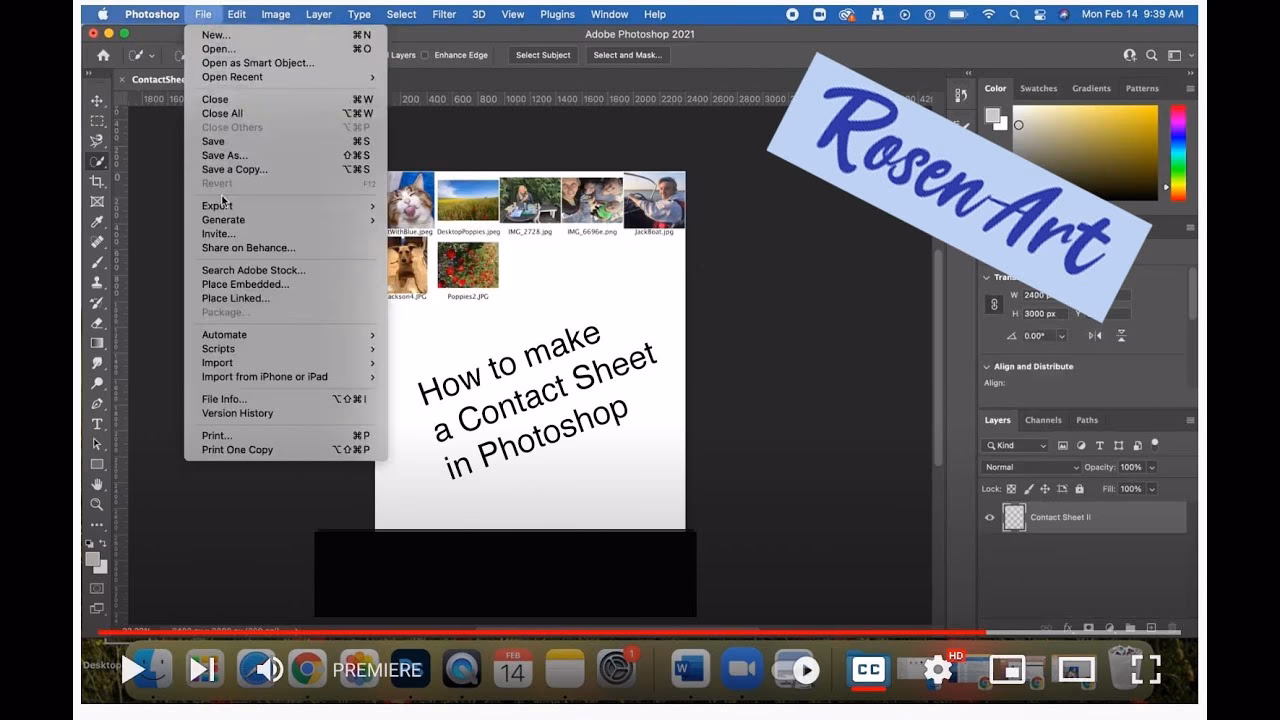Toggle the Enhance Edge checkbox
The height and width of the screenshot is (720, 1280).
click(x=425, y=55)
